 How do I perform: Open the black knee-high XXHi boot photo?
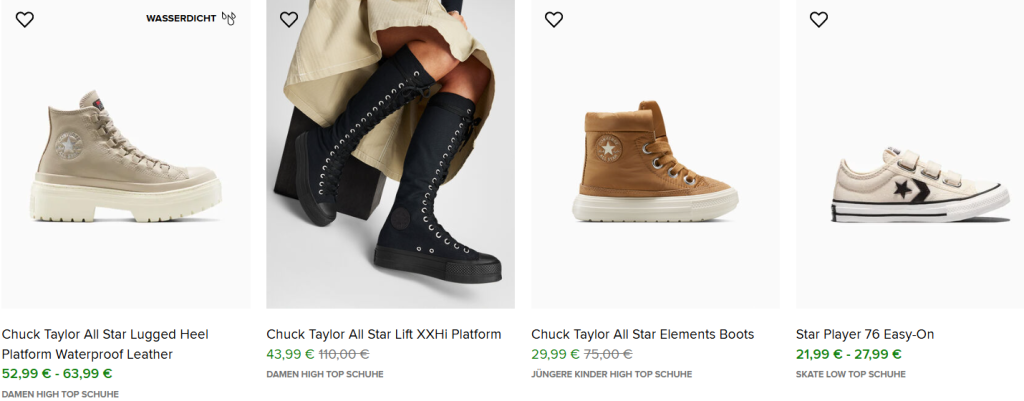(x=390, y=160)
